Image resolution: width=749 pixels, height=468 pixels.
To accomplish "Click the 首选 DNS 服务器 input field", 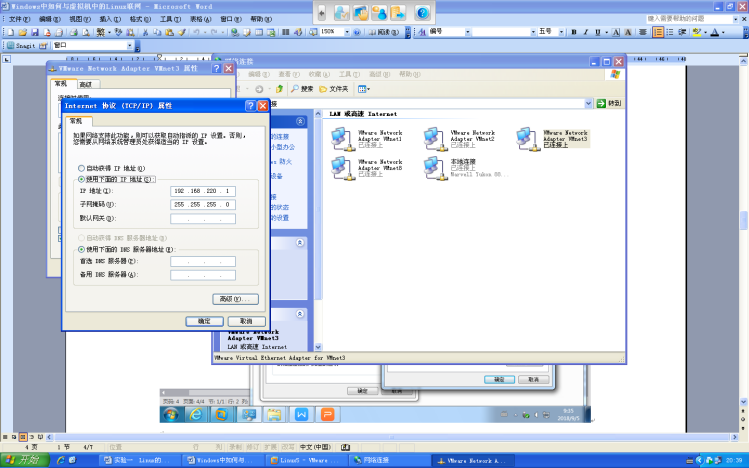I will (x=203, y=261).
